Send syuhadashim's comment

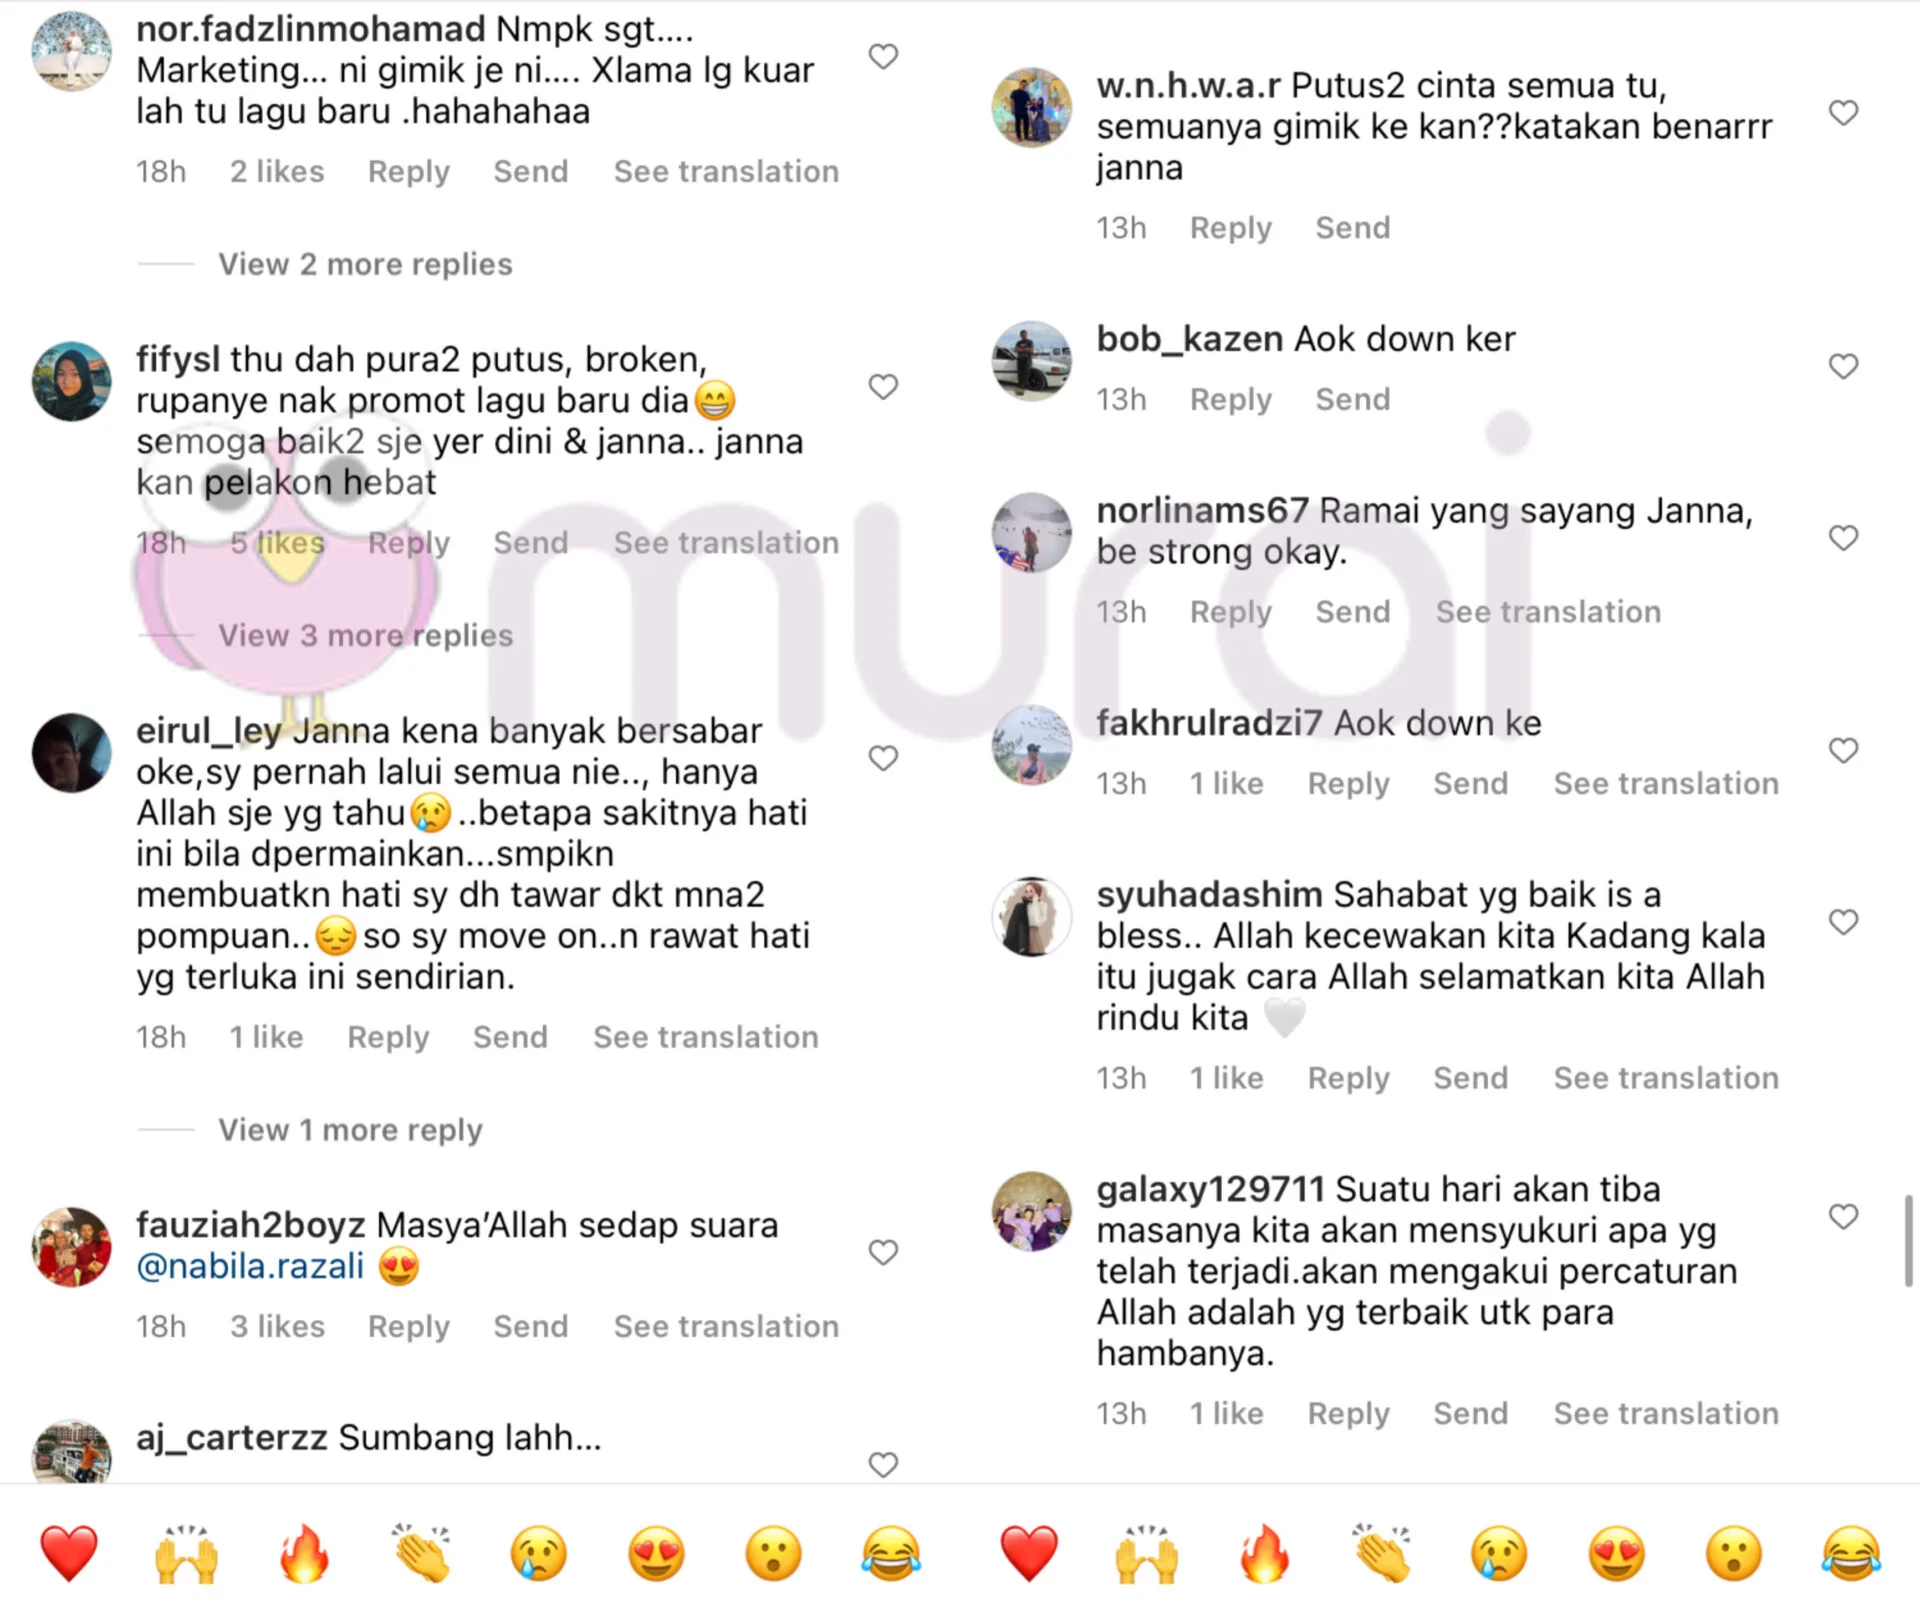pos(1470,1078)
